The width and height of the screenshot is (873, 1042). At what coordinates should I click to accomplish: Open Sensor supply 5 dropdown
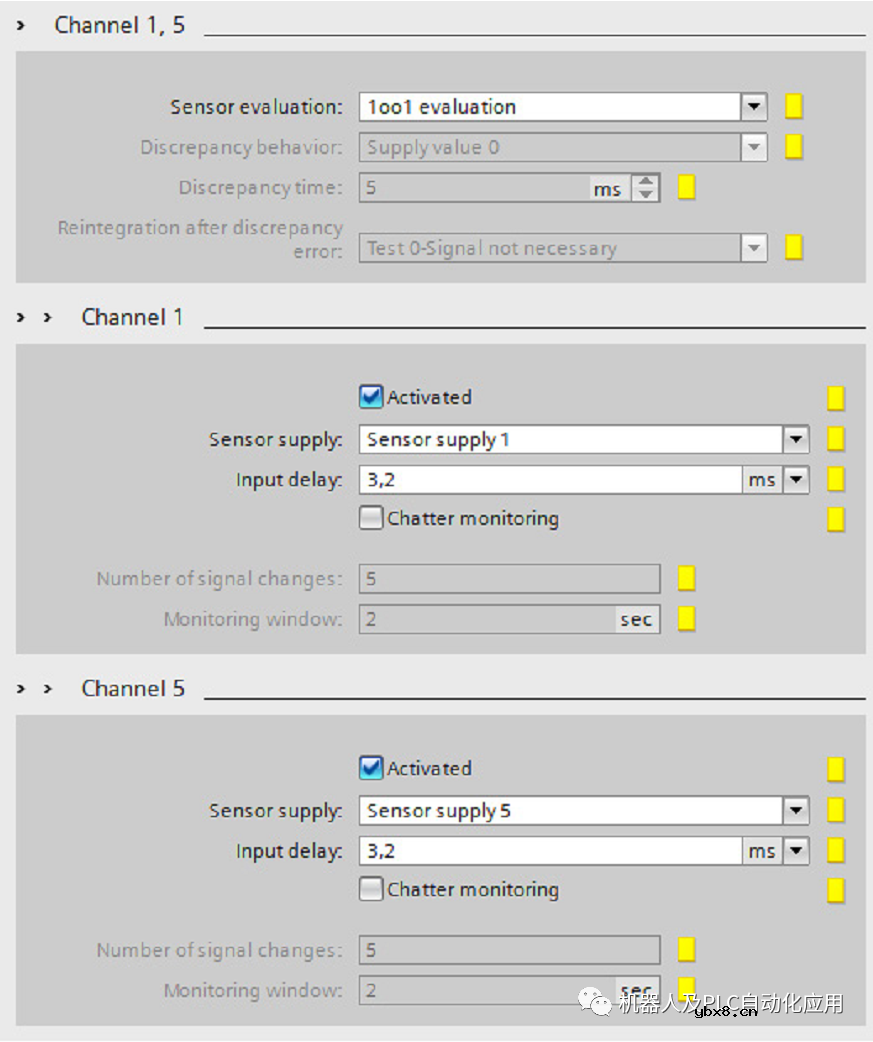pos(796,810)
